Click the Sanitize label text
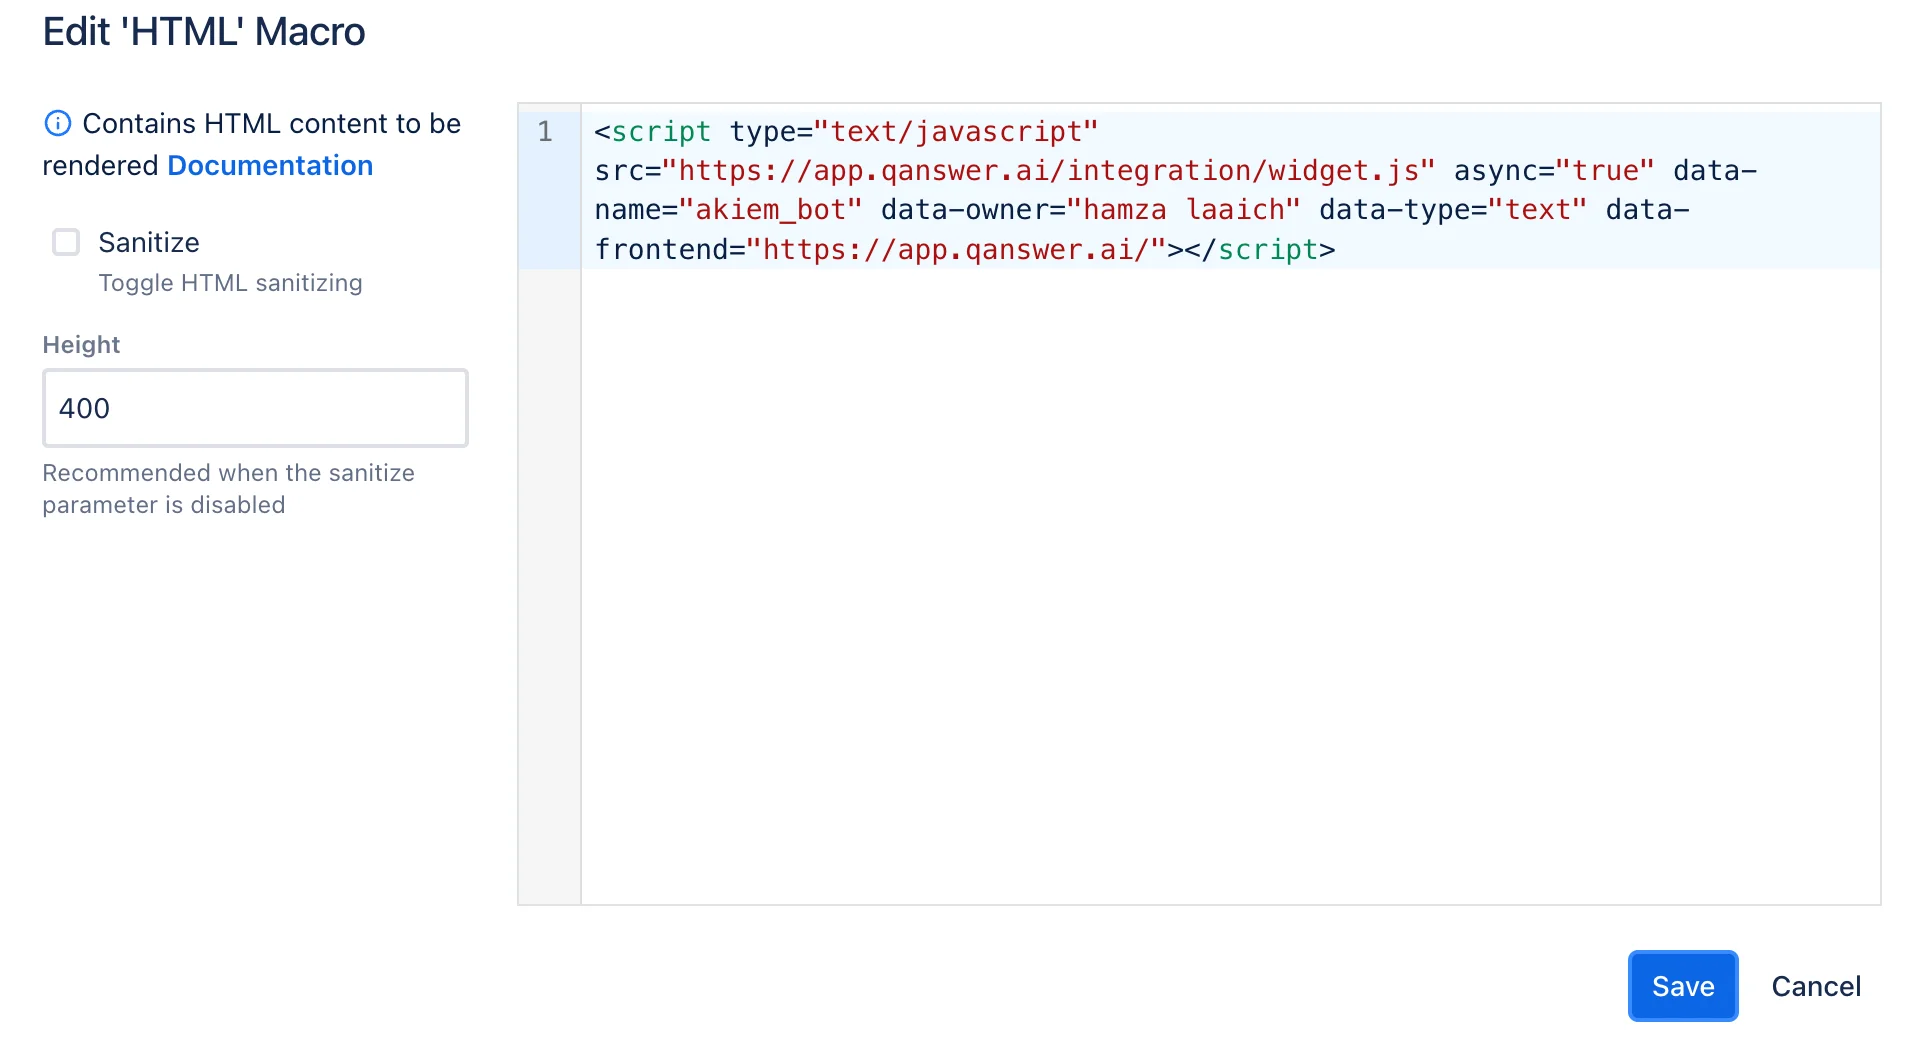The width and height of the screenshot is (1924, 1062). pyautogui.click(x=149, y=242)
